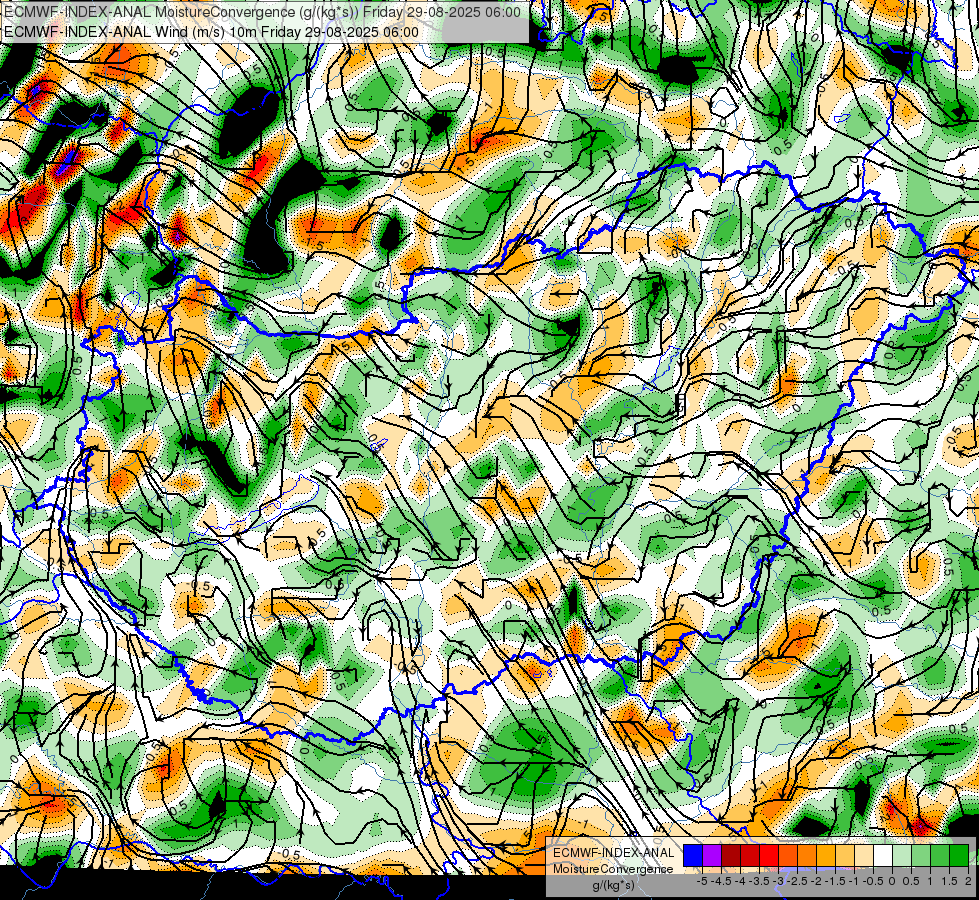Click the MoistureConvergence label in the legend
Viewport: 979px width, 900px height.
pyautogui.click(x=613, y=869)
